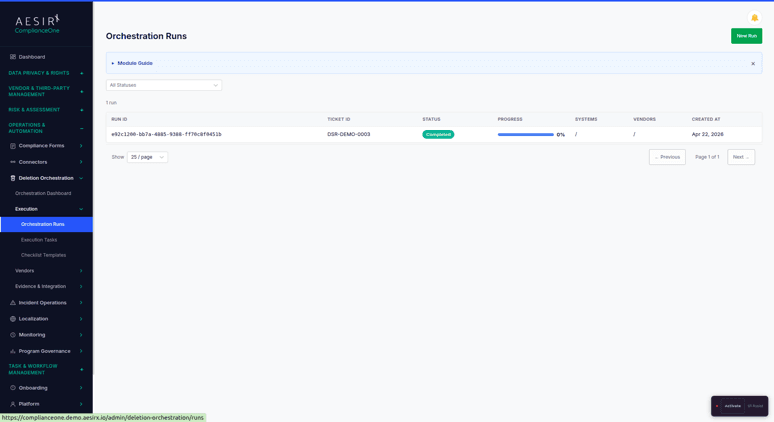The width and height of the screenshot is (774, 422).
Task: Click the 0% progress value
Action: click(560, 135)
